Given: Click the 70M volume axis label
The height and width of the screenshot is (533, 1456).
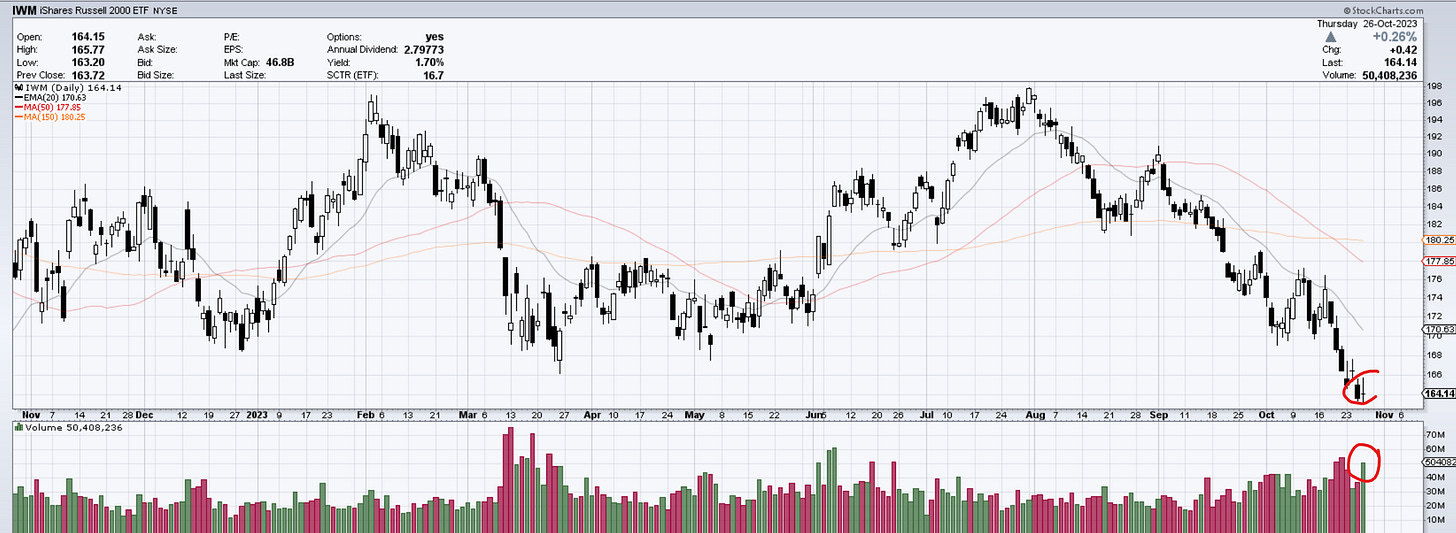Looking at the screenshot, I should (x=1435, y=436).
